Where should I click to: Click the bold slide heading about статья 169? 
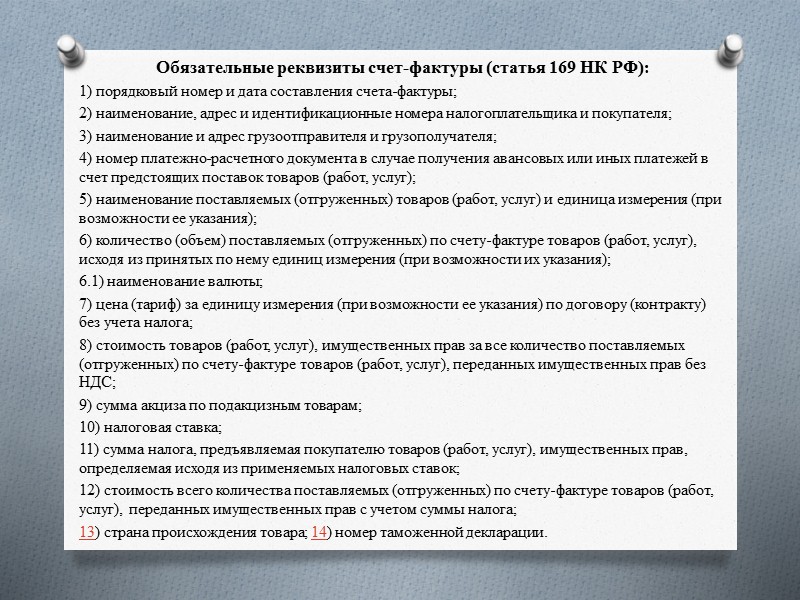coord(403,67)
